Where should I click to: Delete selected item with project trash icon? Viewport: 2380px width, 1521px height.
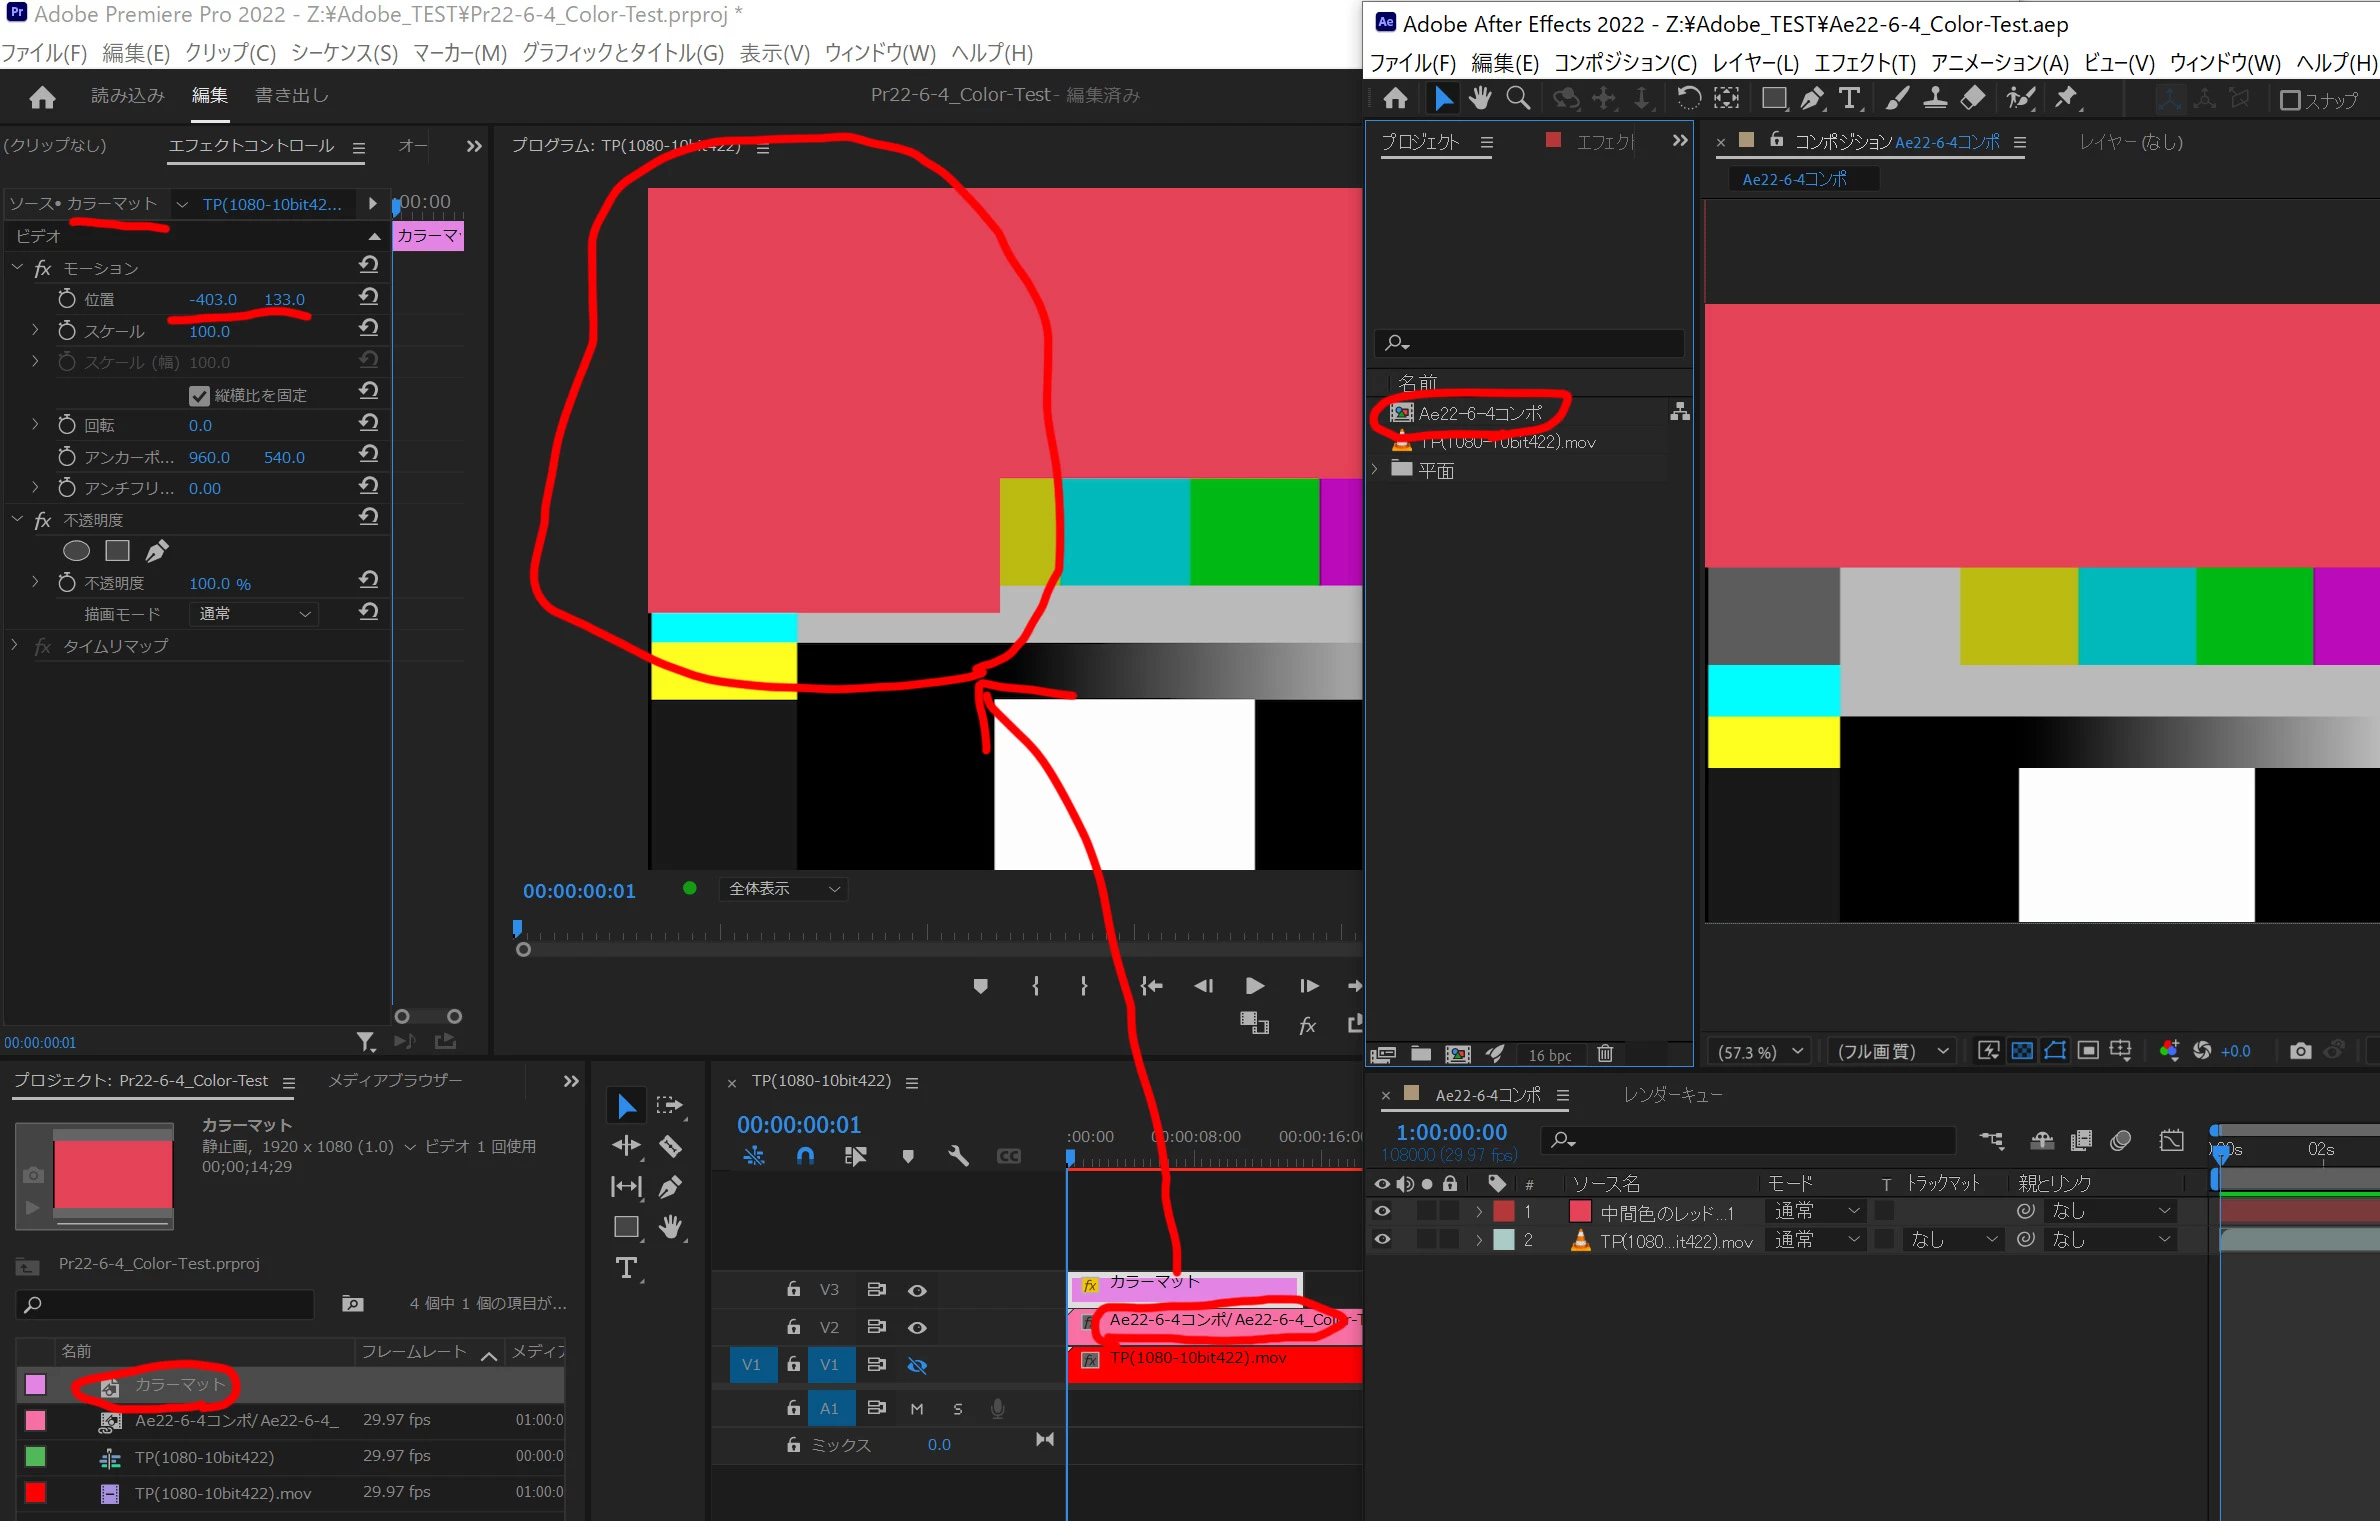pyautogui.click(x=1605, y=1053)
